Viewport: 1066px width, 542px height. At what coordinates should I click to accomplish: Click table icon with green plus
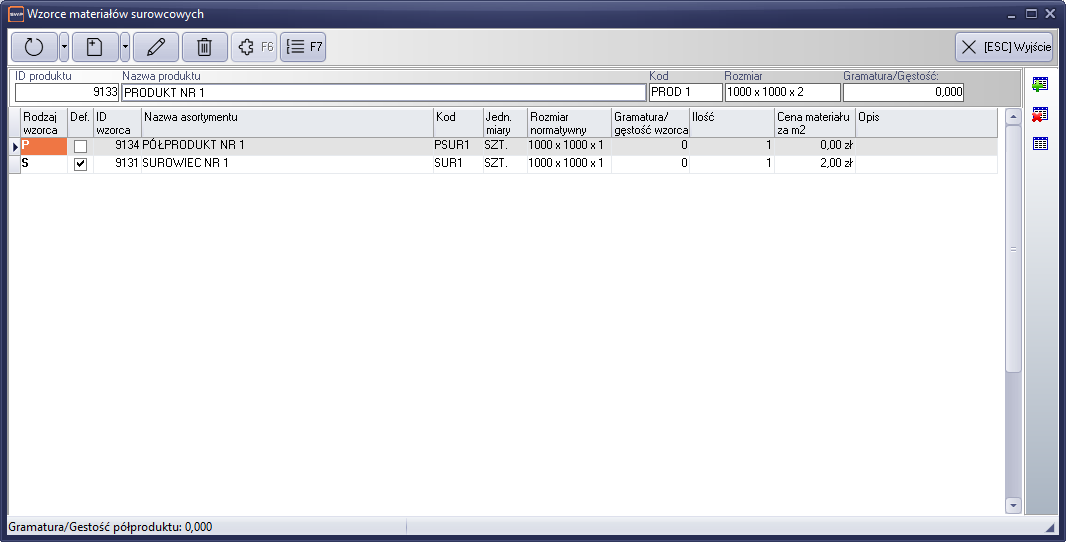1040,85
